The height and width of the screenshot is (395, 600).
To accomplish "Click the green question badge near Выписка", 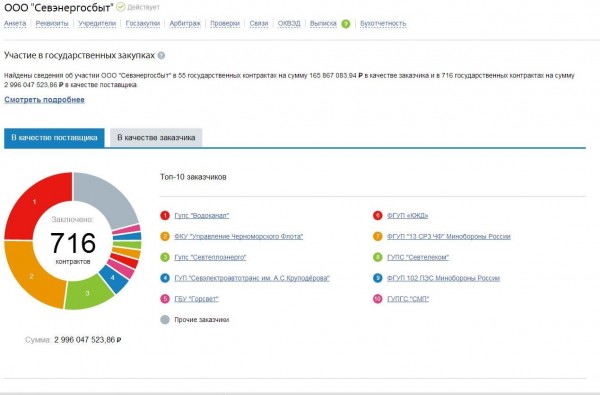I will click(346, 24).
